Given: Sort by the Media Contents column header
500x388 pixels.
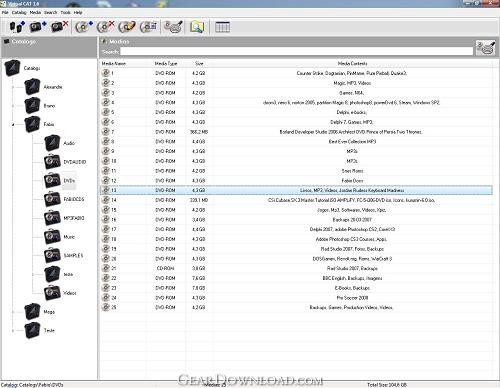Looking at the screenshot, I should pyautogui.click(x=352, y=63).
